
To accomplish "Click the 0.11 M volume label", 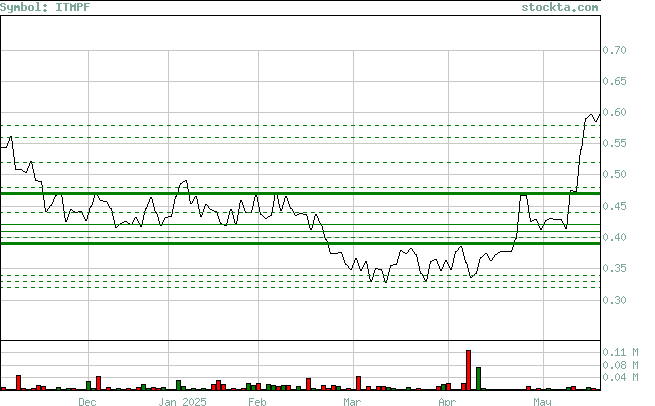I will (620, 352).
